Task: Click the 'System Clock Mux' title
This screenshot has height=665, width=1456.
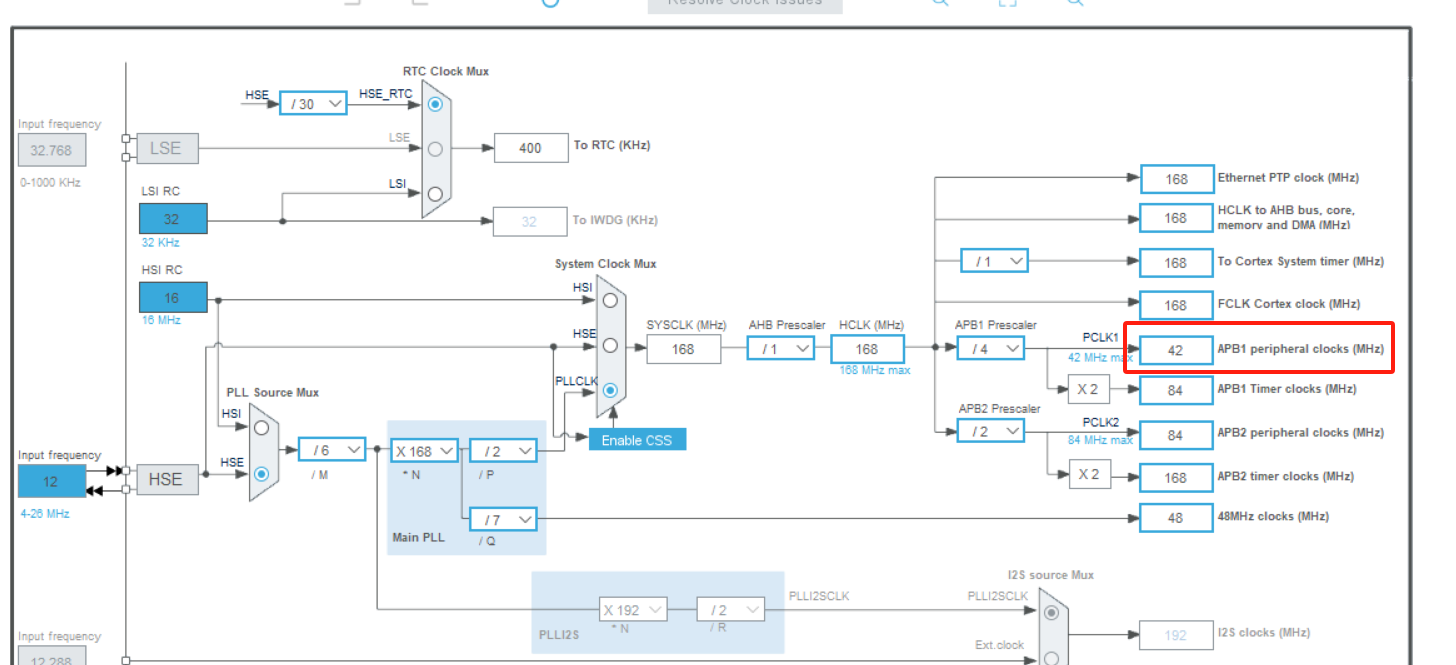Action: coord(606,264)
